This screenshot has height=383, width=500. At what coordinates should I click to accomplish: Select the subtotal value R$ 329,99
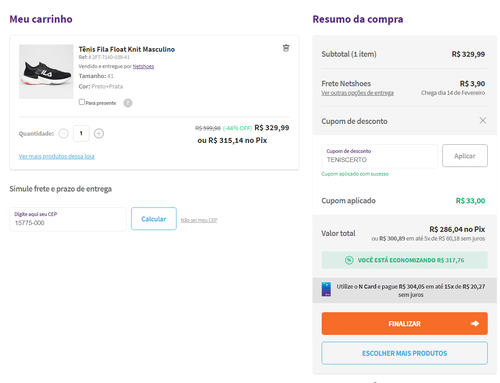coord(468,54)
